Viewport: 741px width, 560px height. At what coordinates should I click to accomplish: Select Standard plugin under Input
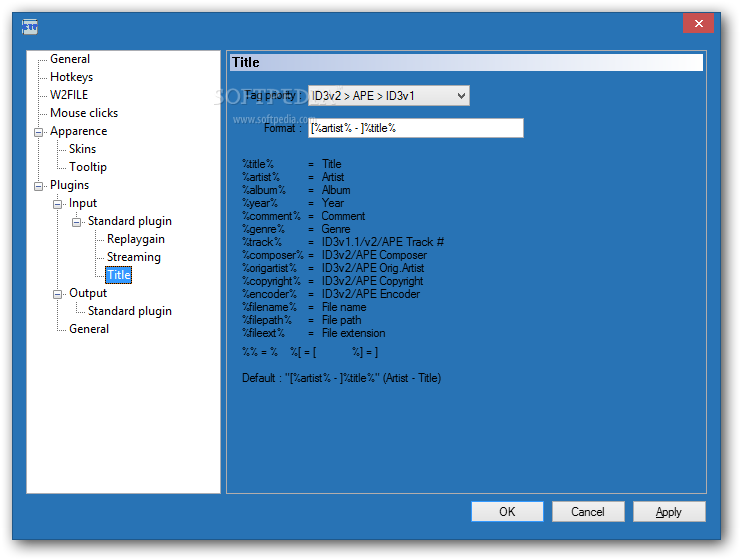point(129,221)
